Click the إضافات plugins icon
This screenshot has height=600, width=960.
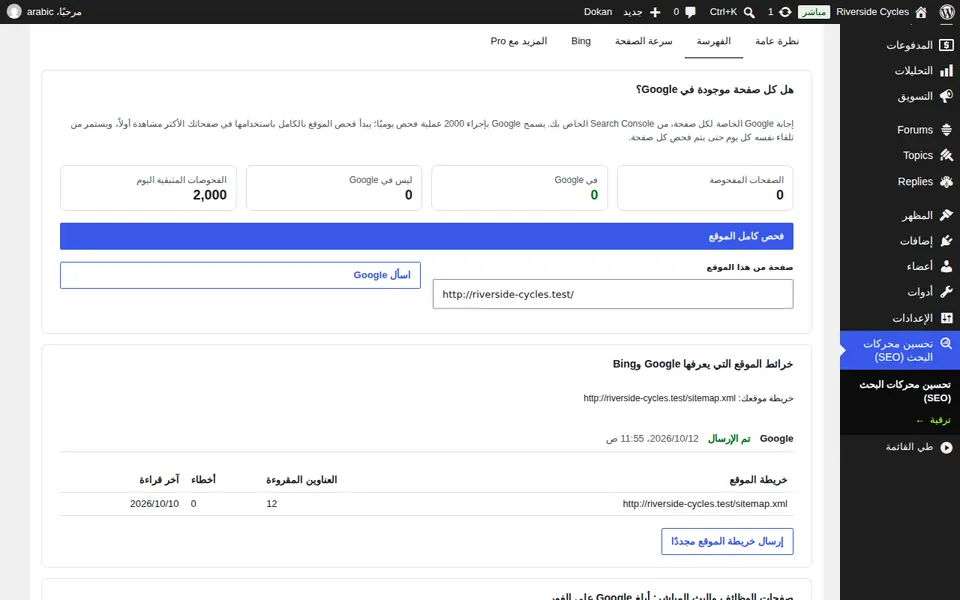tap(947, 241)
